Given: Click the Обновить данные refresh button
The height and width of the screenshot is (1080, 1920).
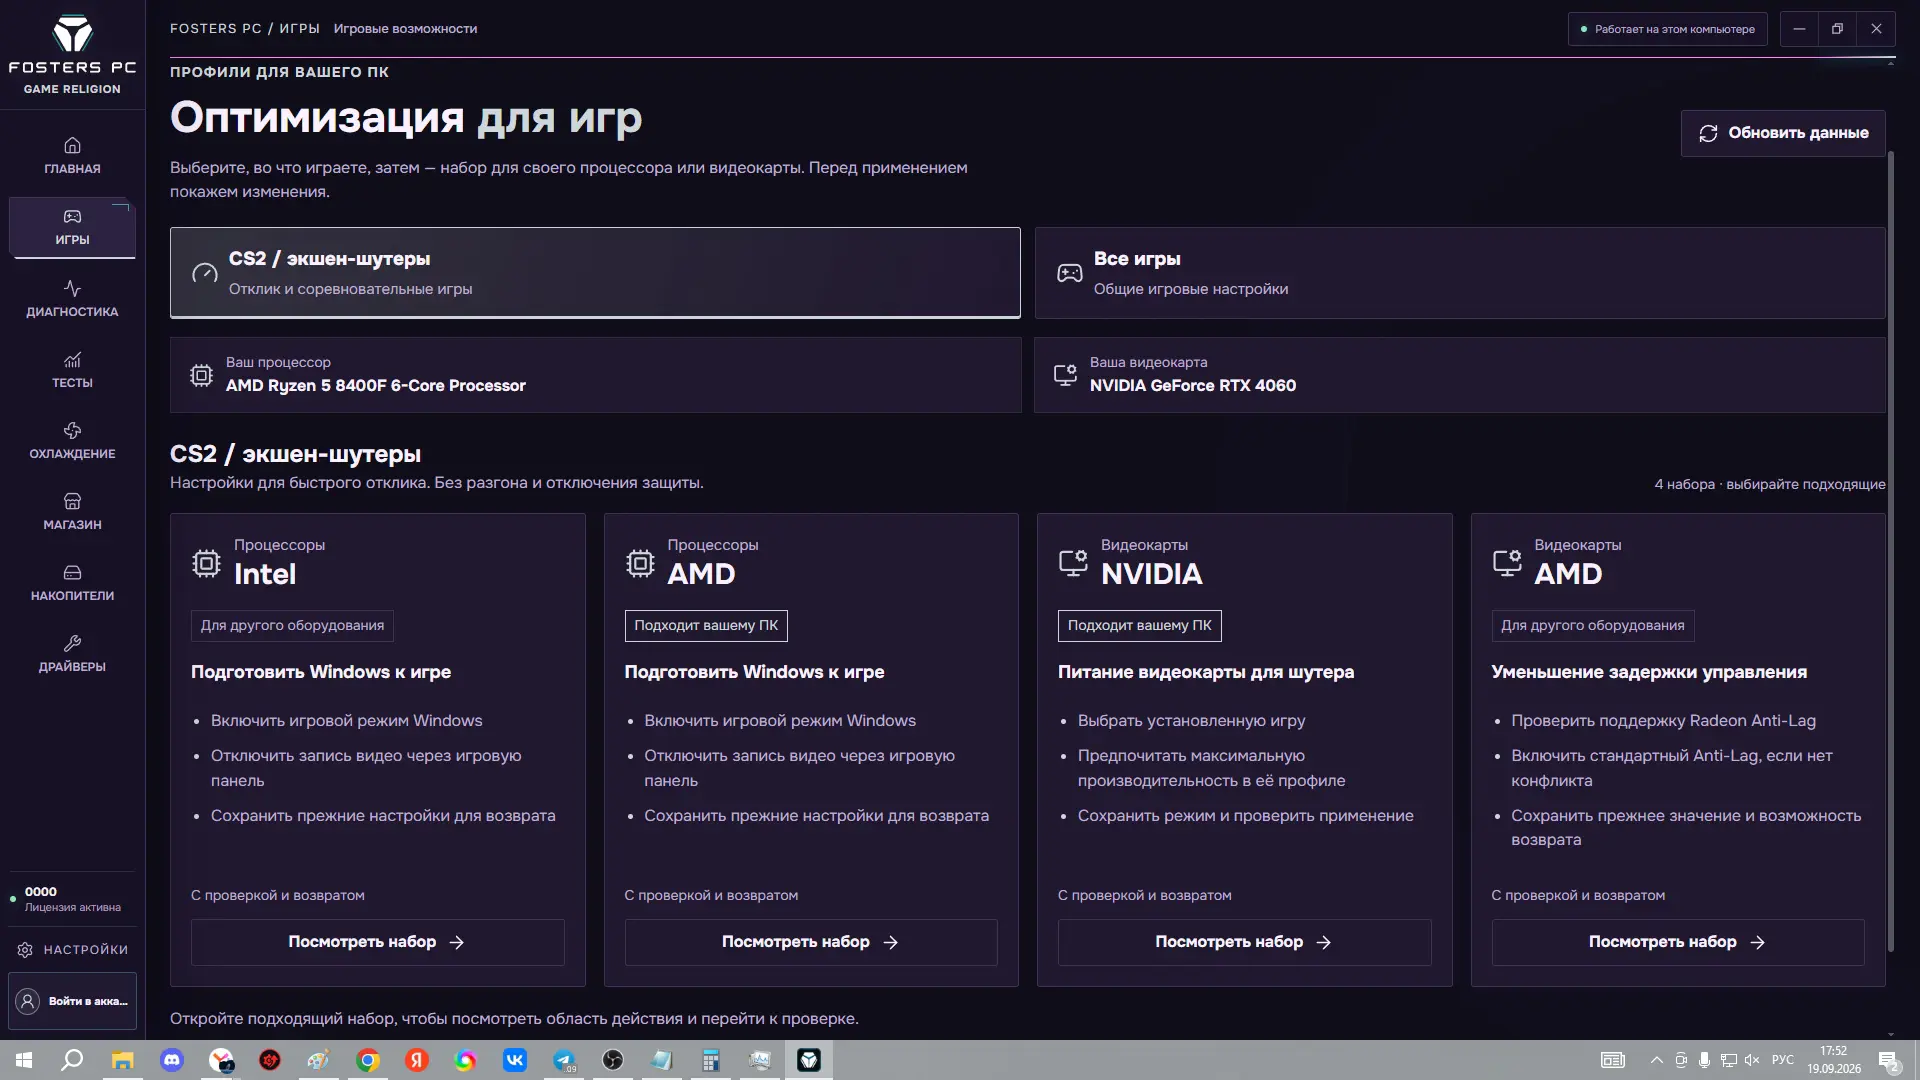Looking at the screenshot, I should (1783, 133).
